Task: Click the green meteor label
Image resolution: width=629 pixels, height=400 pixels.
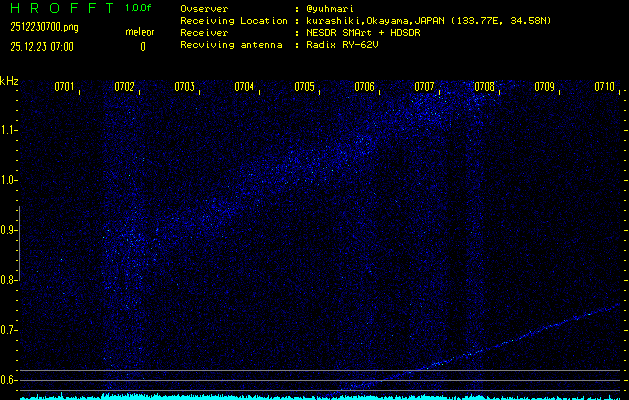Action: pyautogui.click(x=140, y=32)
